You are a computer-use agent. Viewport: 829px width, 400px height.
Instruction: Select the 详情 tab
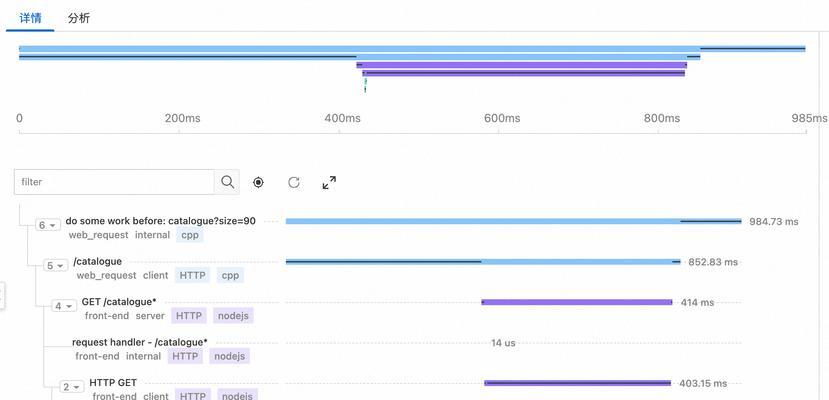coord(30,18)
